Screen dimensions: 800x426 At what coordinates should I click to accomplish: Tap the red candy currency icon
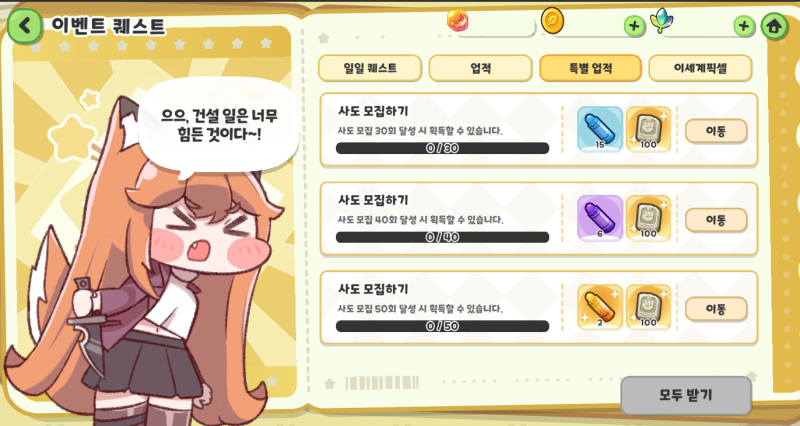[458, 20]
